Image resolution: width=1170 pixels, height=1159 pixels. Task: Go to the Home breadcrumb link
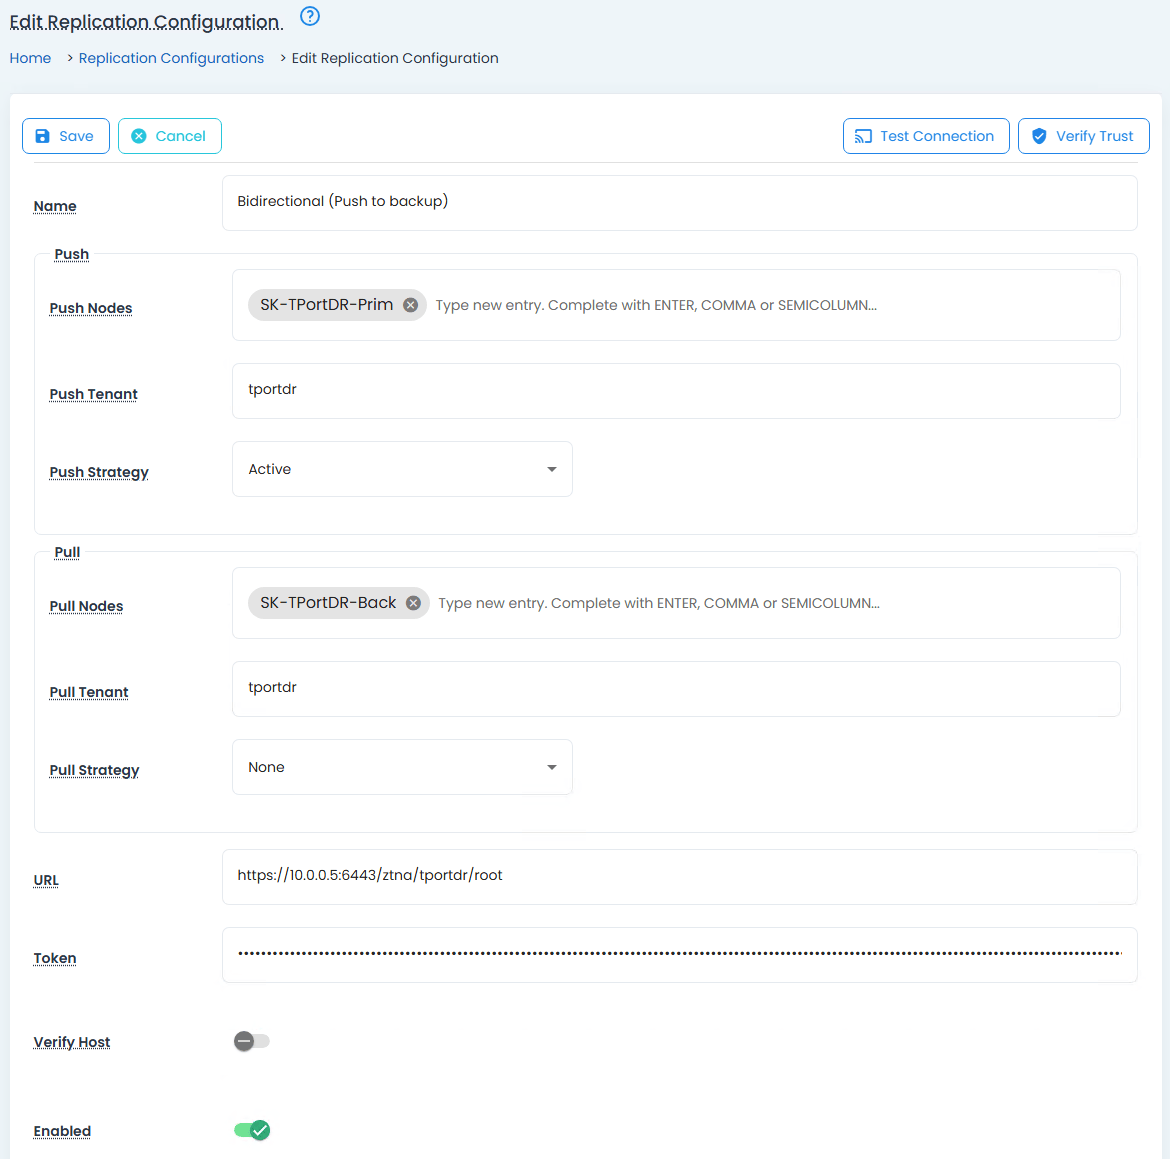31,58
